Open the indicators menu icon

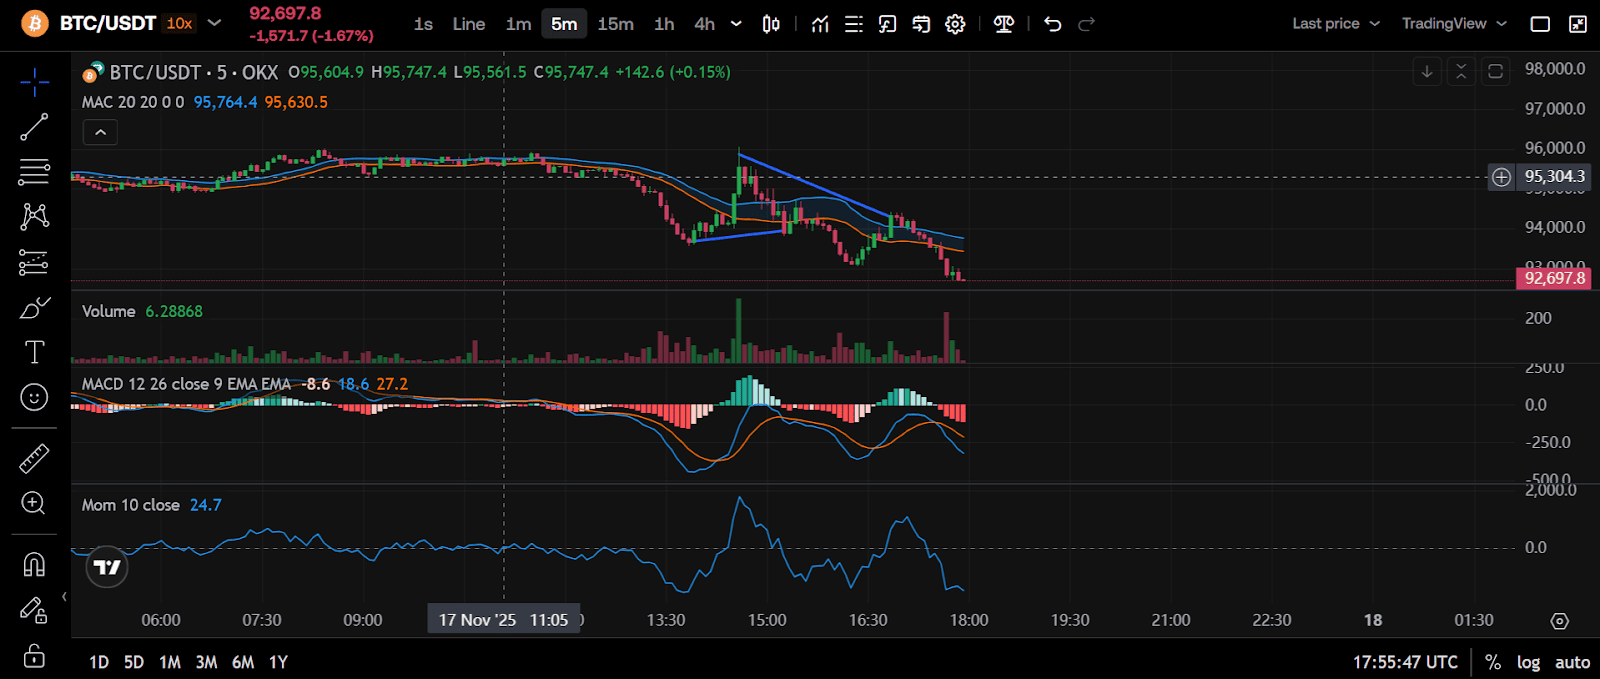pos(820,24)
